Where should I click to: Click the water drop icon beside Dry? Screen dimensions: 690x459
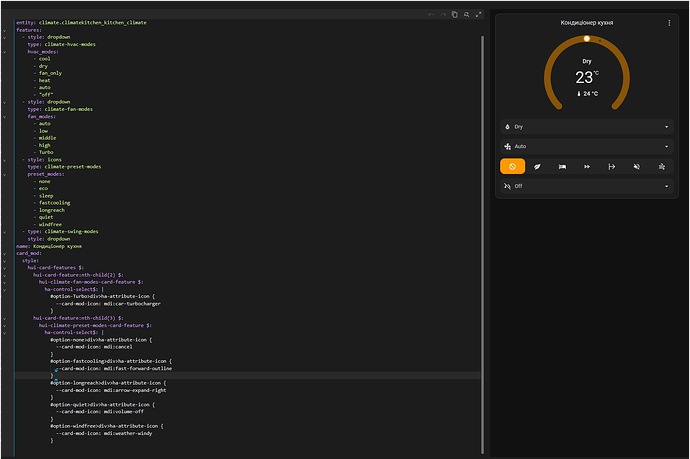tap(507, 127)
